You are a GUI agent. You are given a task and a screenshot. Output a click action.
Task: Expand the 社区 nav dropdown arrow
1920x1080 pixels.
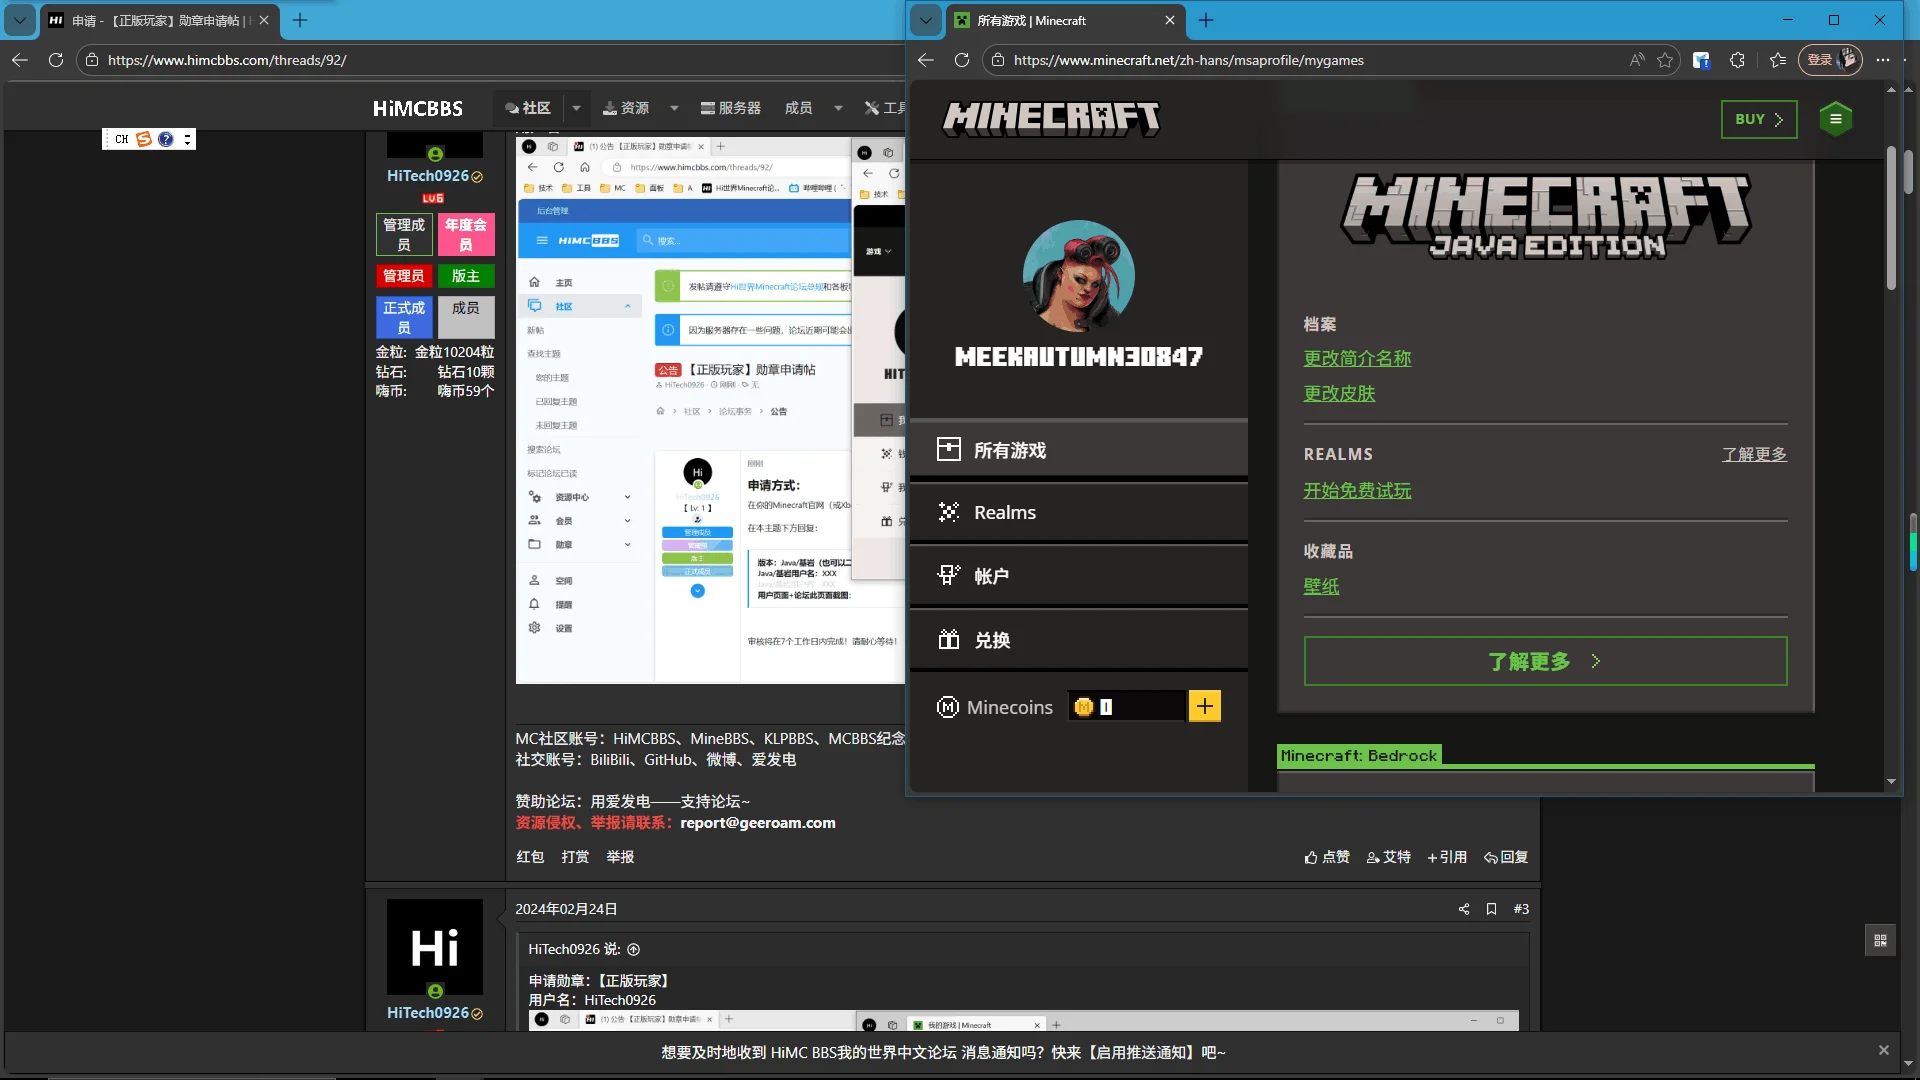point(576,108)
